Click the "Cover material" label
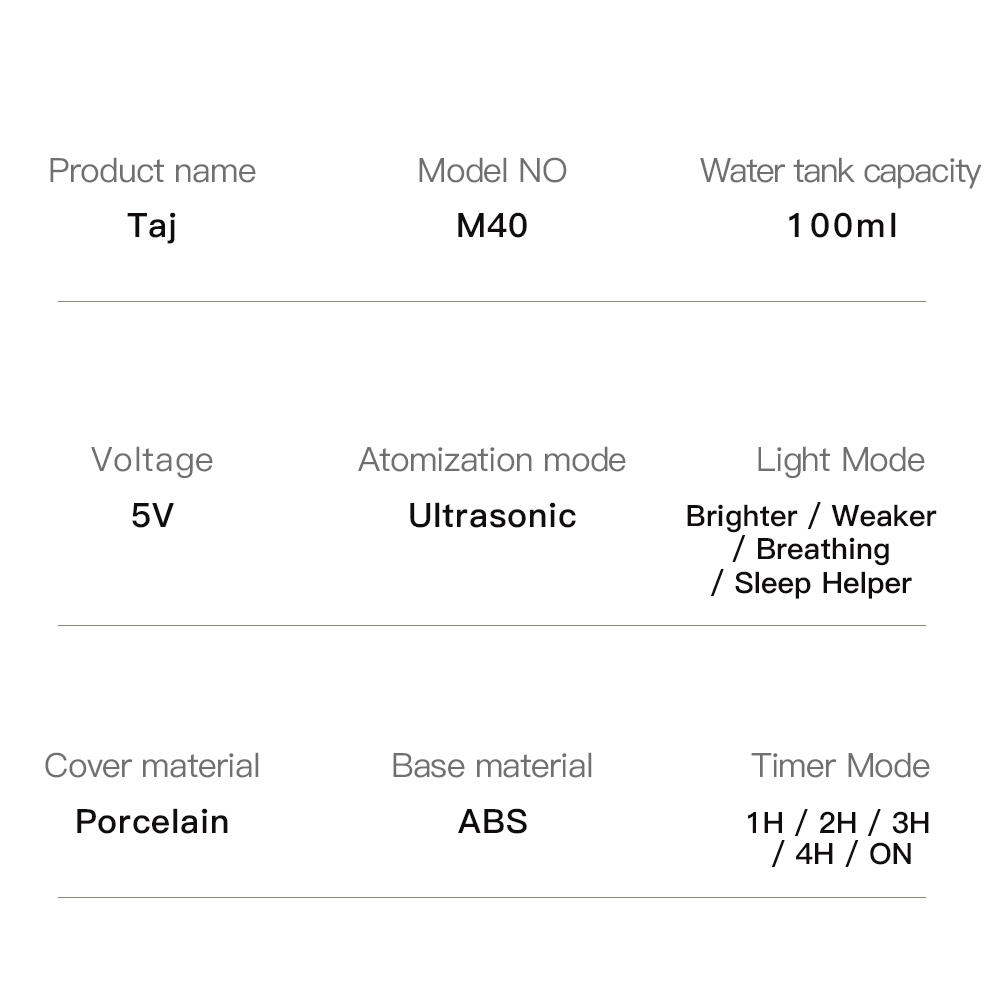The height and width of the screenshot is (1000, 1000). coord(152,766)
